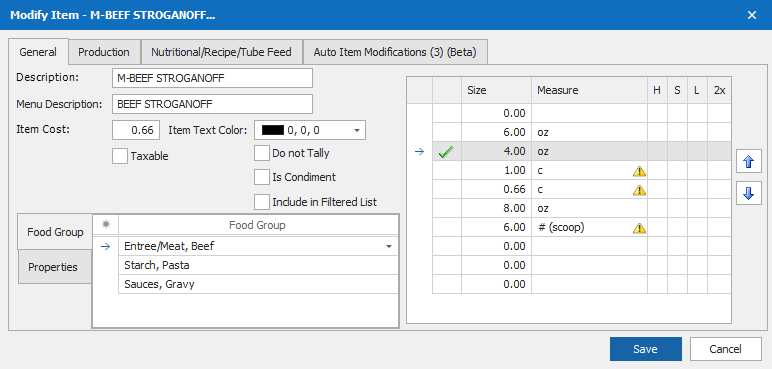
Task: Click the black color swatch in Item Text Color
Action: 273,131
